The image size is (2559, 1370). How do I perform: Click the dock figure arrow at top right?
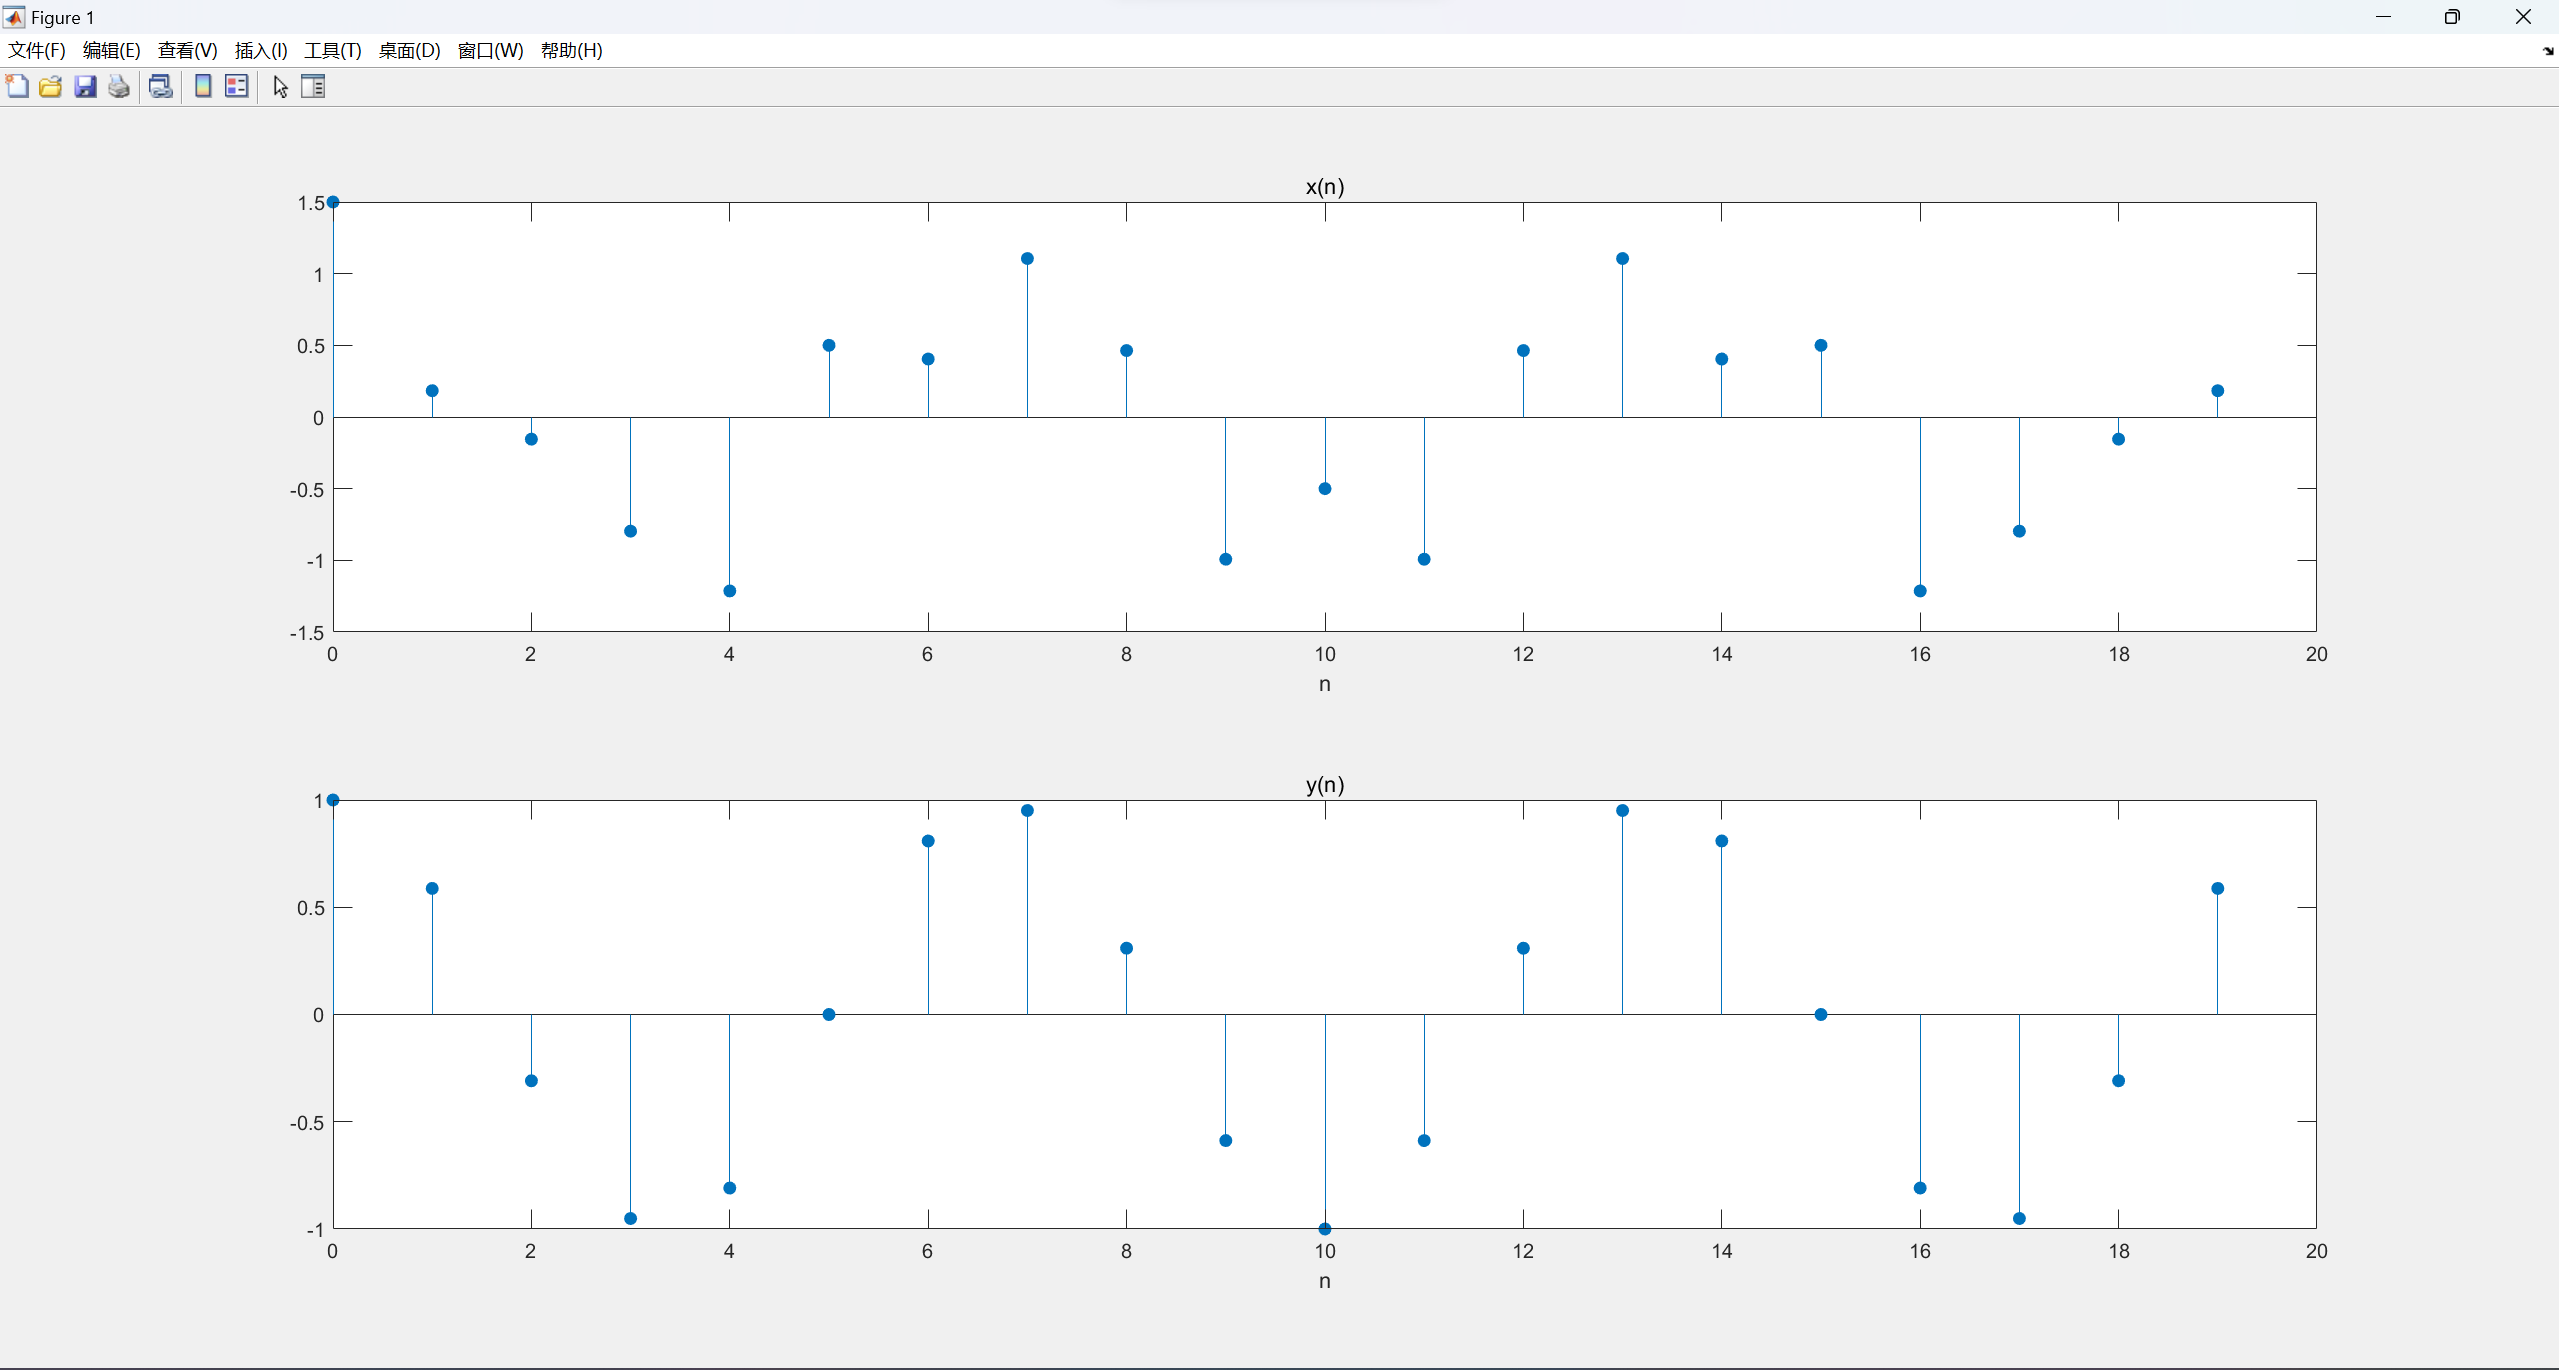click(x=2547, y=51)
